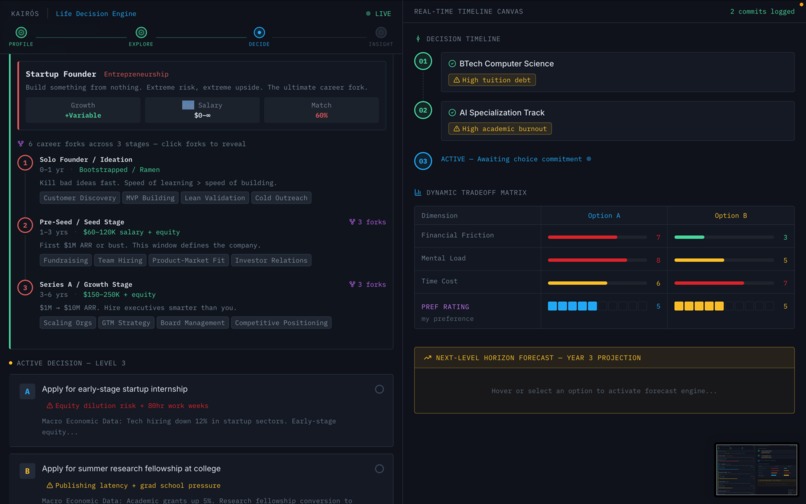Click check icon beside AI Specialization Track
This screenshot has height=504, width=806.
pos(452,113)
